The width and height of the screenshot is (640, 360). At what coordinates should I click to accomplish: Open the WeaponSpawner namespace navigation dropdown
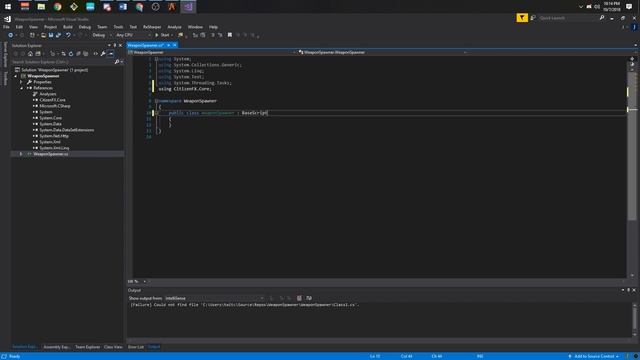[212, 53]
